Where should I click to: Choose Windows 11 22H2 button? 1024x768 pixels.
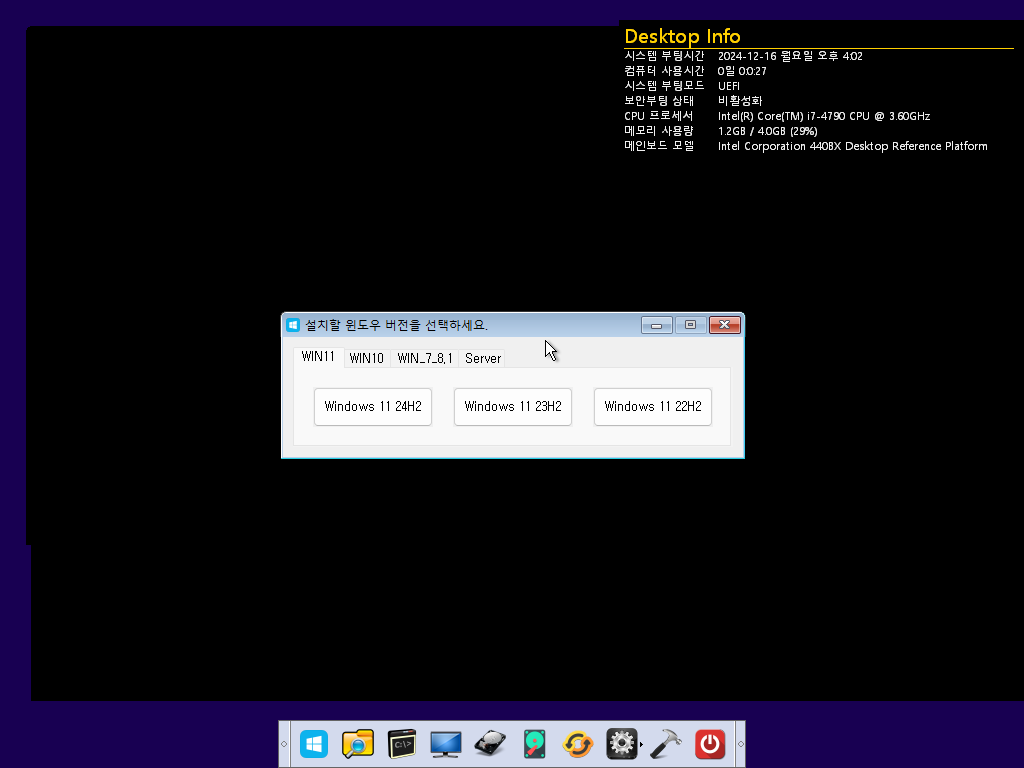(x=652, y=407)
